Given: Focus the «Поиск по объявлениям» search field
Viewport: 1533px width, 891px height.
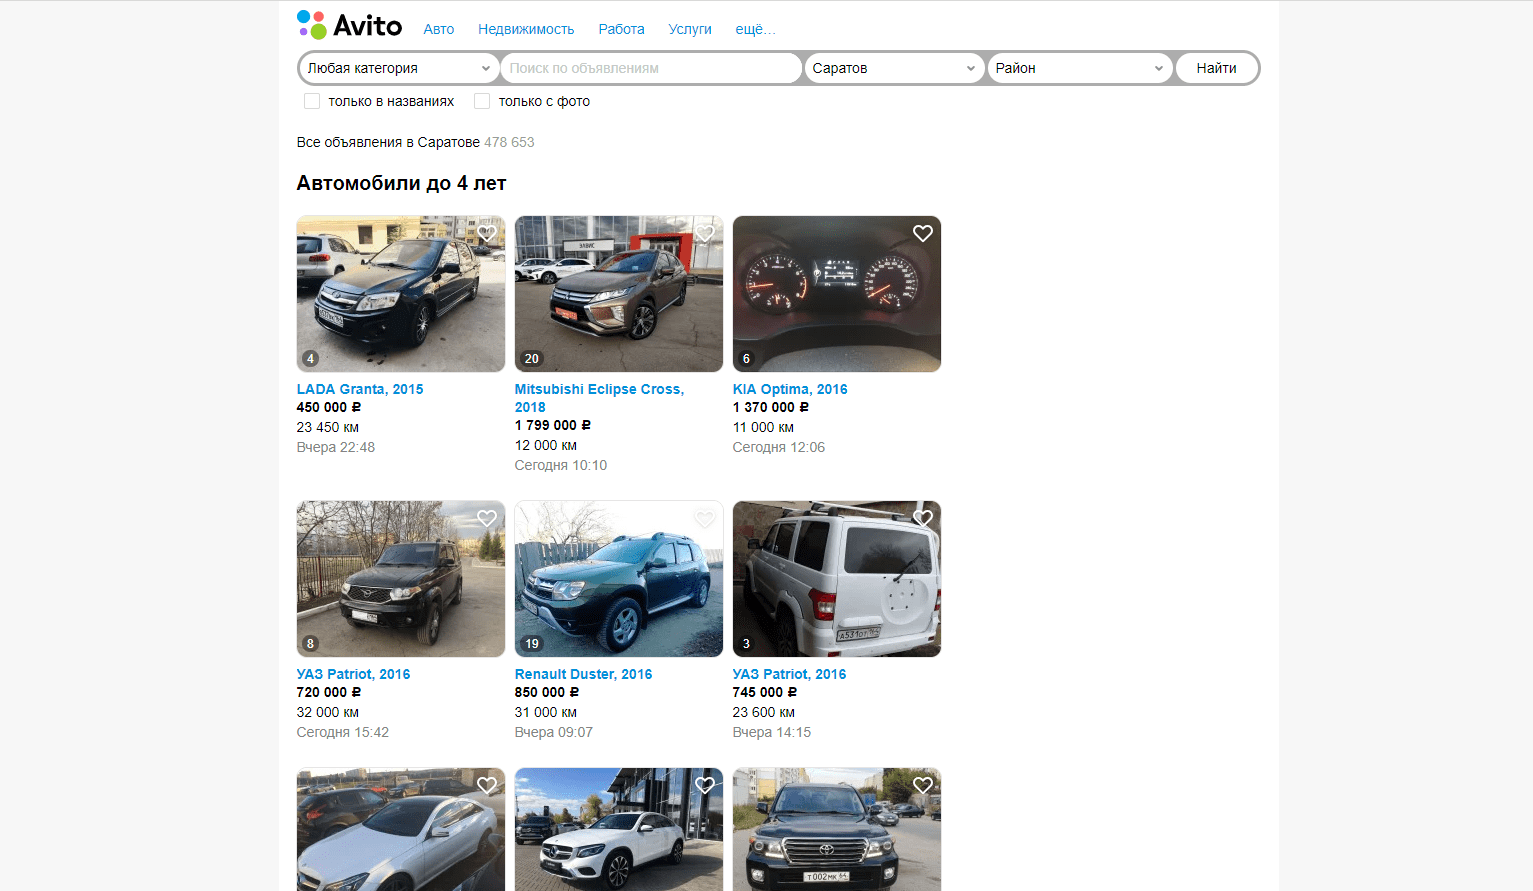Looking at the screenshot, I should (x=651, y=68).
